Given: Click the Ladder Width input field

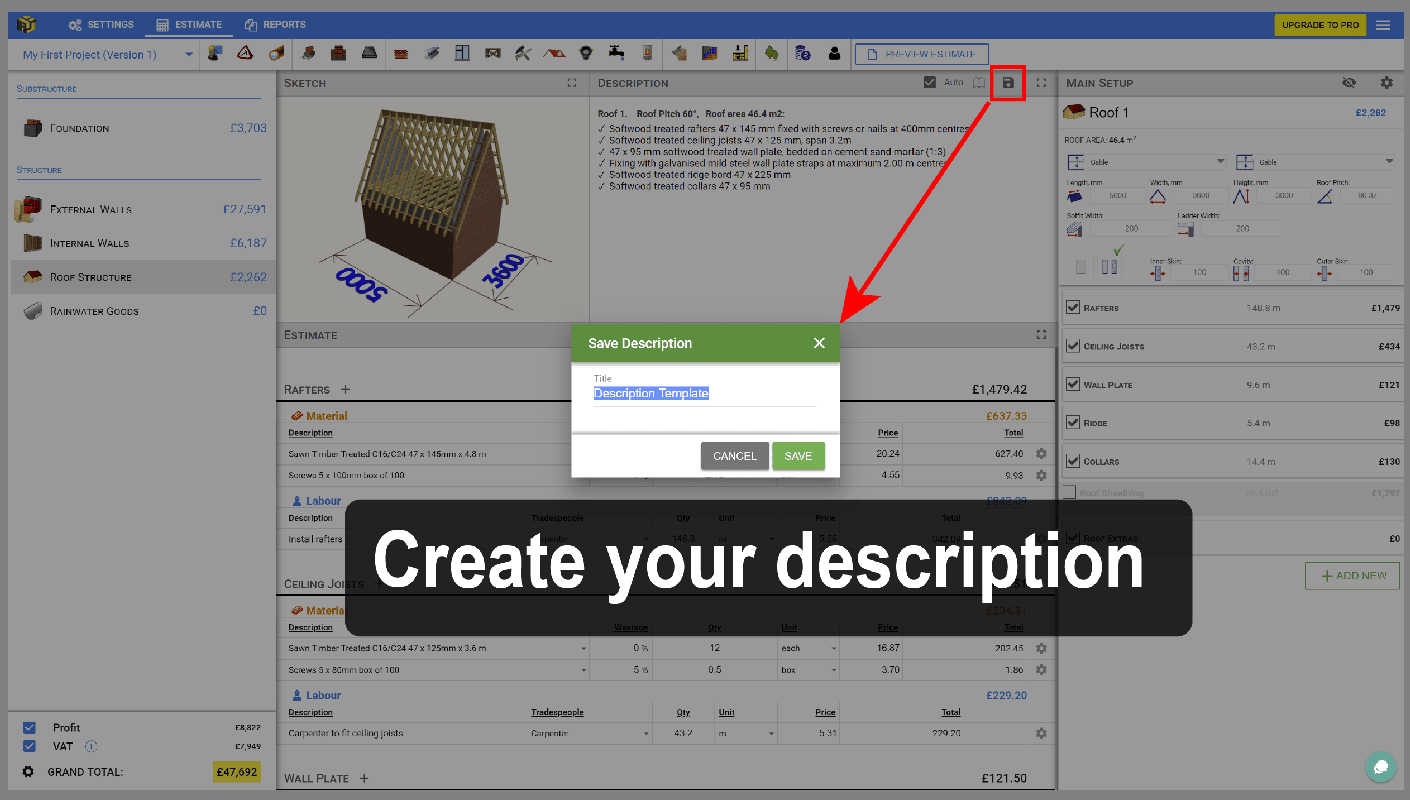Looking at the screenshot, I should point(1242,229).
